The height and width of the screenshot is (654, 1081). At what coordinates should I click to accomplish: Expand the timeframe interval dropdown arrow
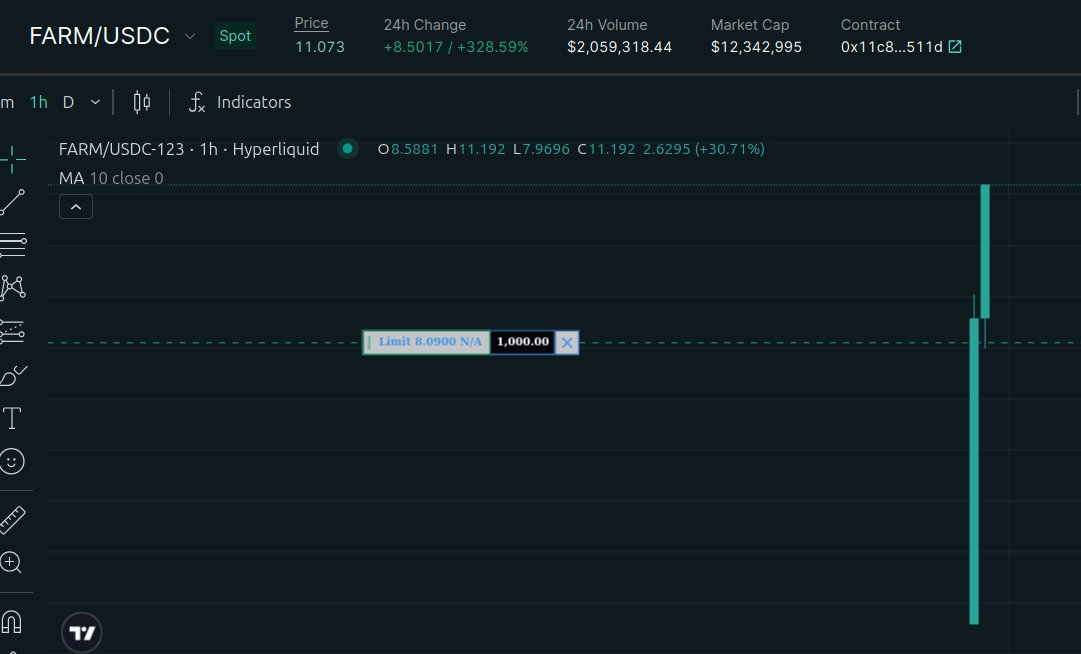click(95, 102)
